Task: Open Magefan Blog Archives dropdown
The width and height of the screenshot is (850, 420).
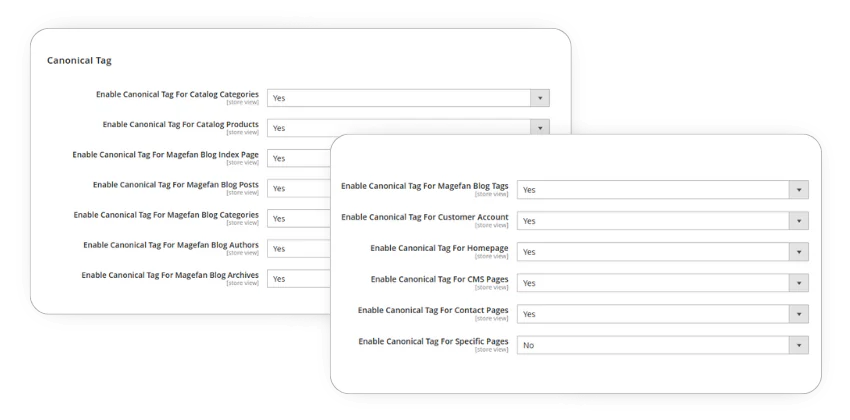Action: [299, 279]
